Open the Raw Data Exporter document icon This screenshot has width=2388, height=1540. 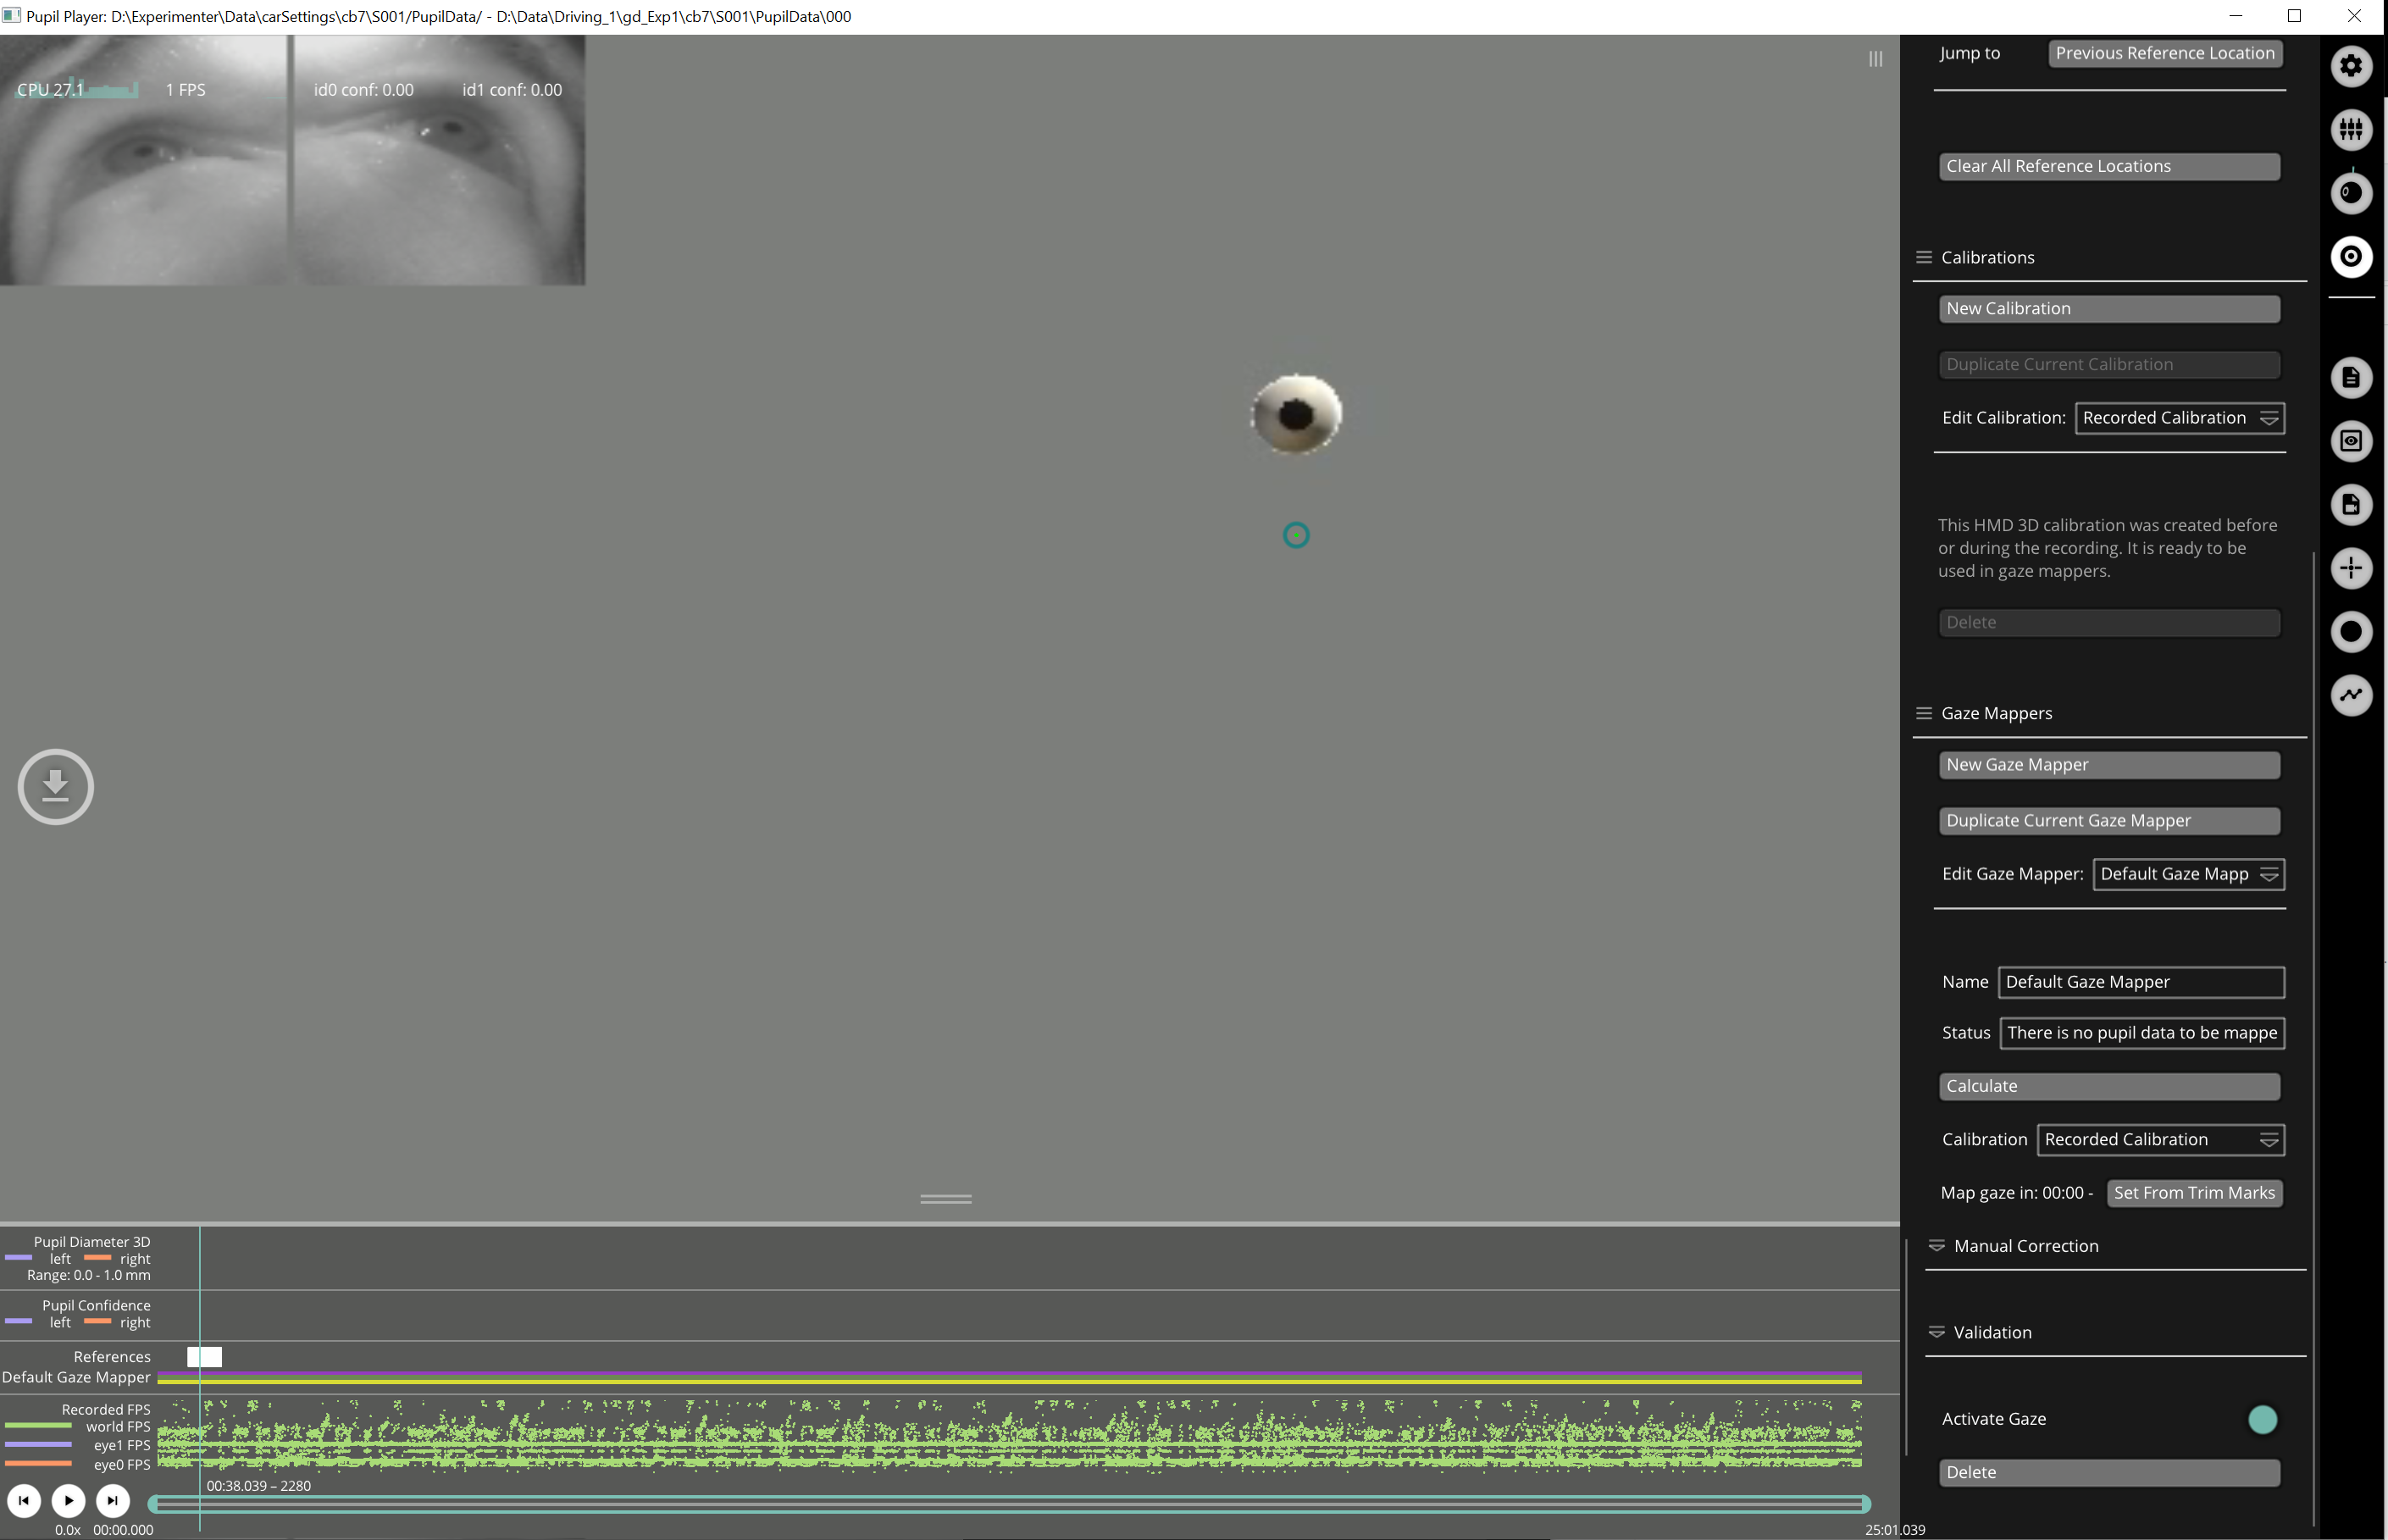tap(2351, 378)
